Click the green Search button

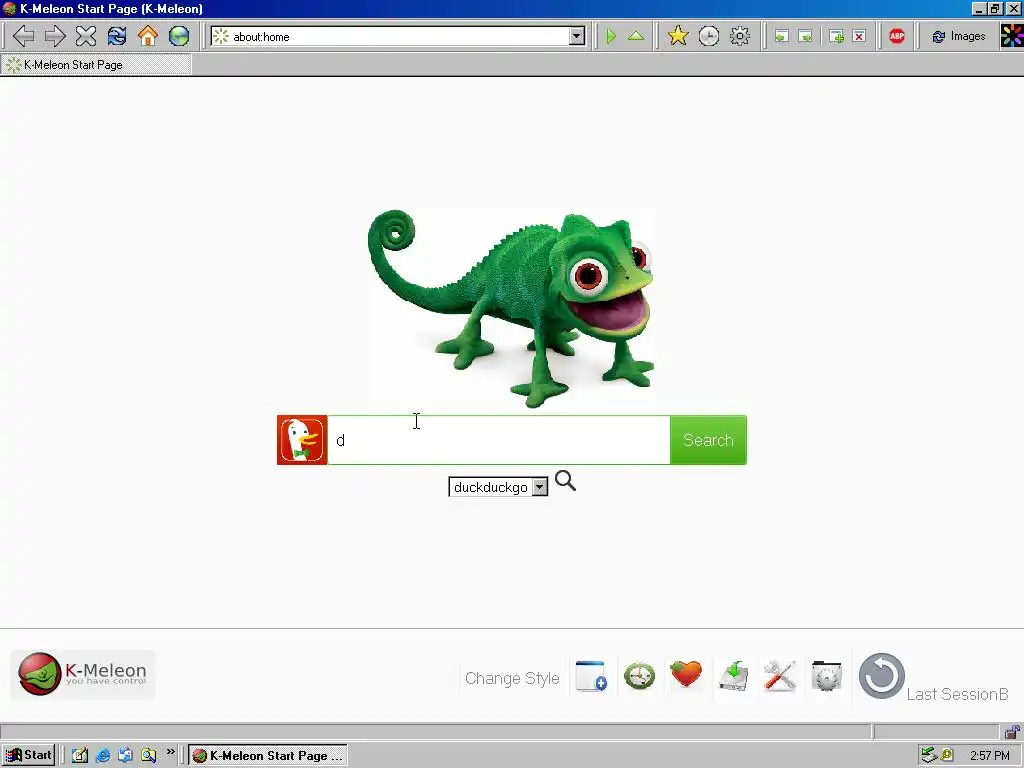[x=709, y=440]
